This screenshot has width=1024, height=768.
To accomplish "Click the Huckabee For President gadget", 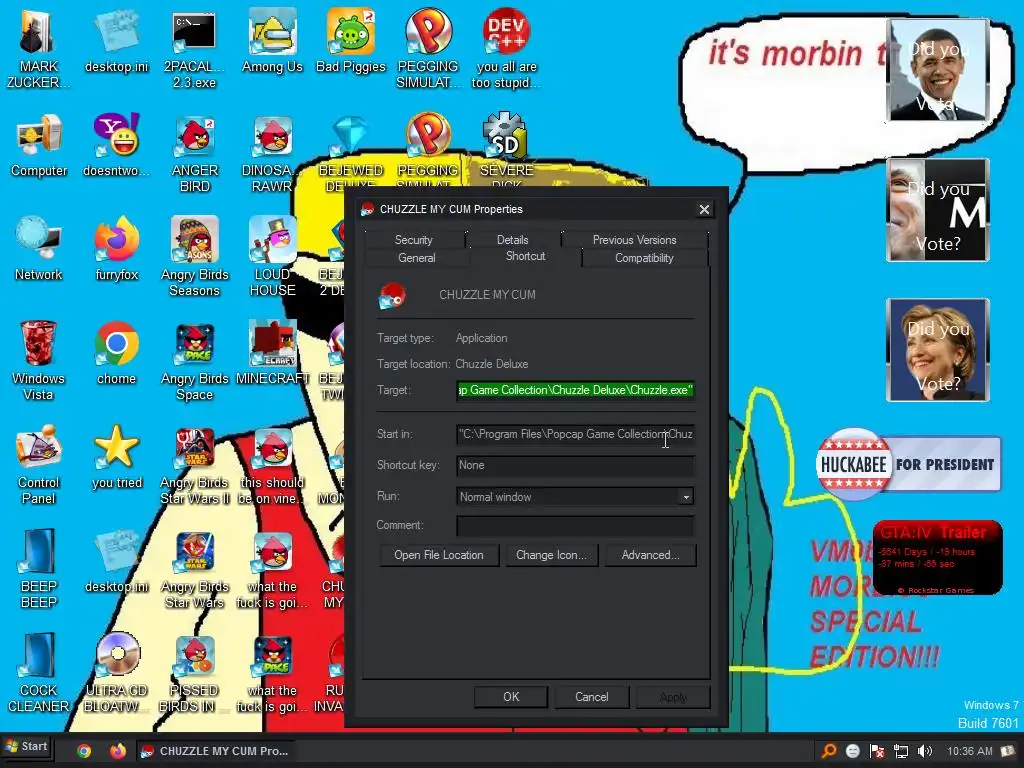I will click(x=908, y=464).
